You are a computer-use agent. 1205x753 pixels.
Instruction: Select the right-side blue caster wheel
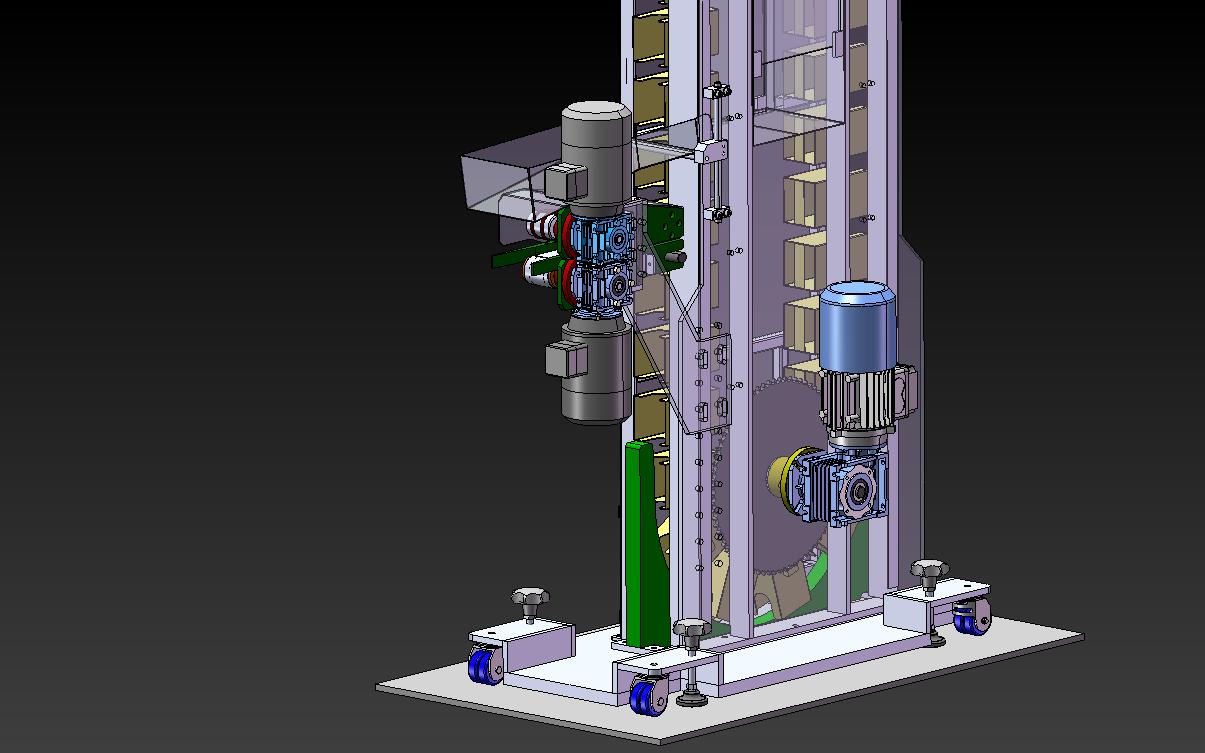click(970, 619)
